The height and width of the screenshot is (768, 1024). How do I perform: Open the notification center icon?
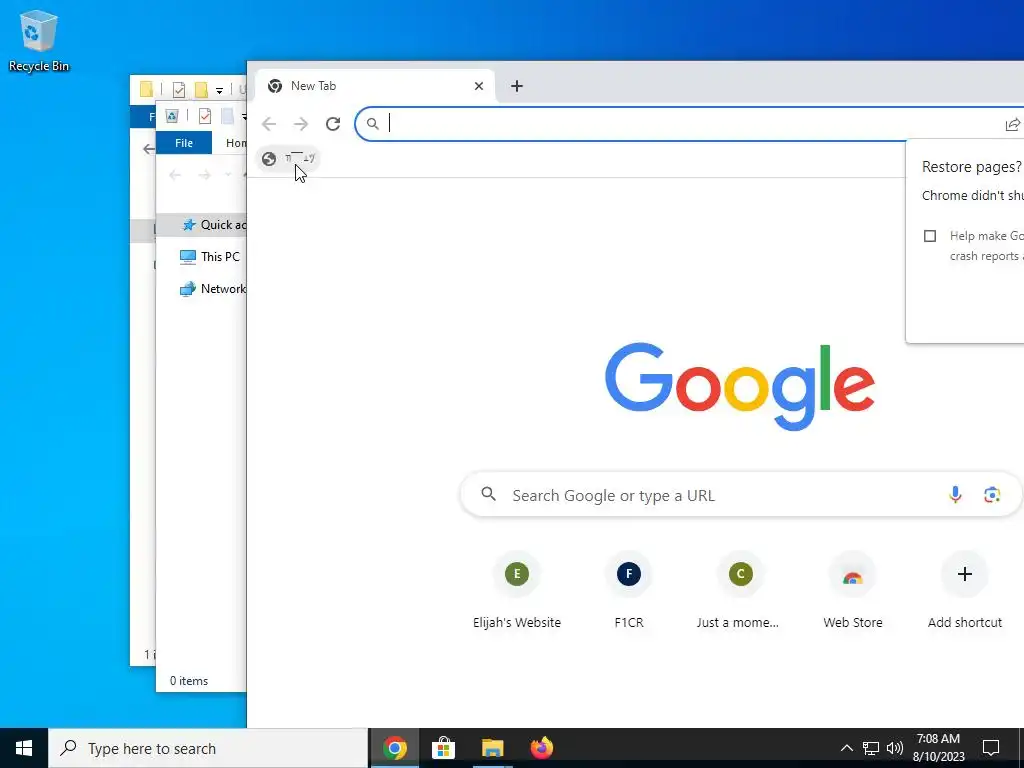tap(991, 748)
